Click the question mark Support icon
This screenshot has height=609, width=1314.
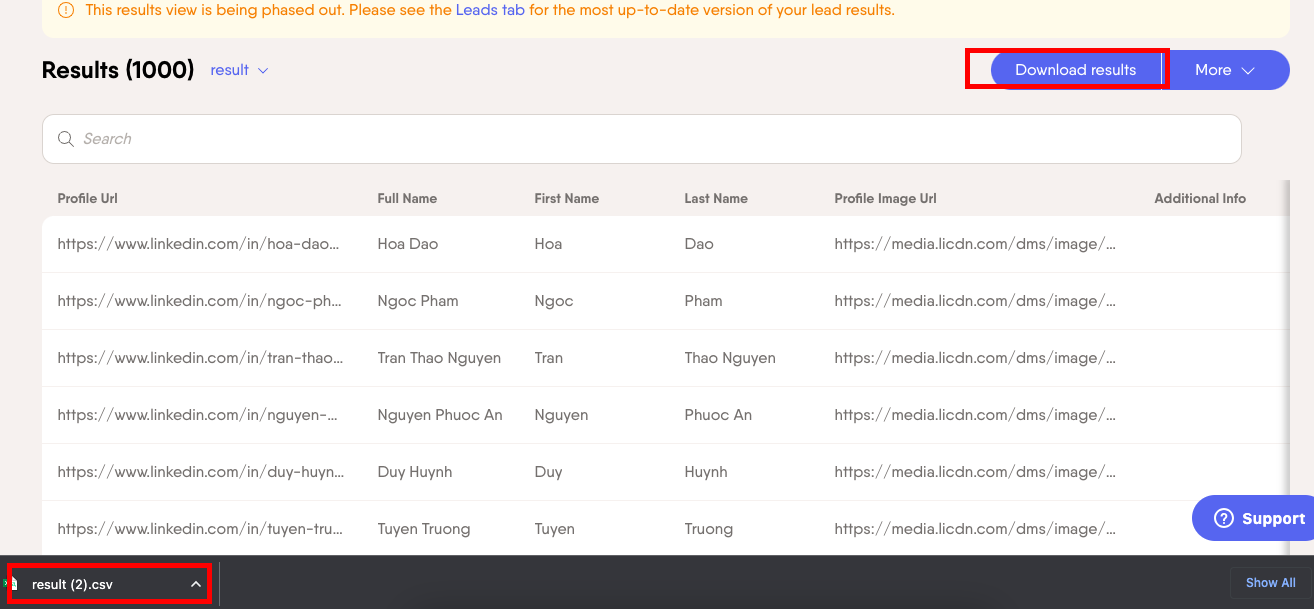(1223, 518)
